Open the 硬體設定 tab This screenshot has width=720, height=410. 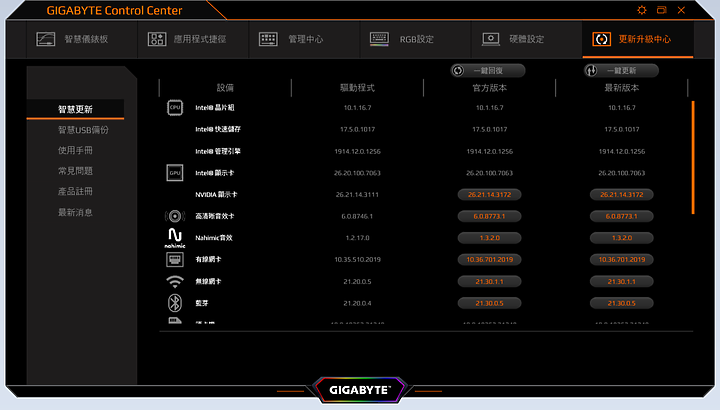pos(527,39)
